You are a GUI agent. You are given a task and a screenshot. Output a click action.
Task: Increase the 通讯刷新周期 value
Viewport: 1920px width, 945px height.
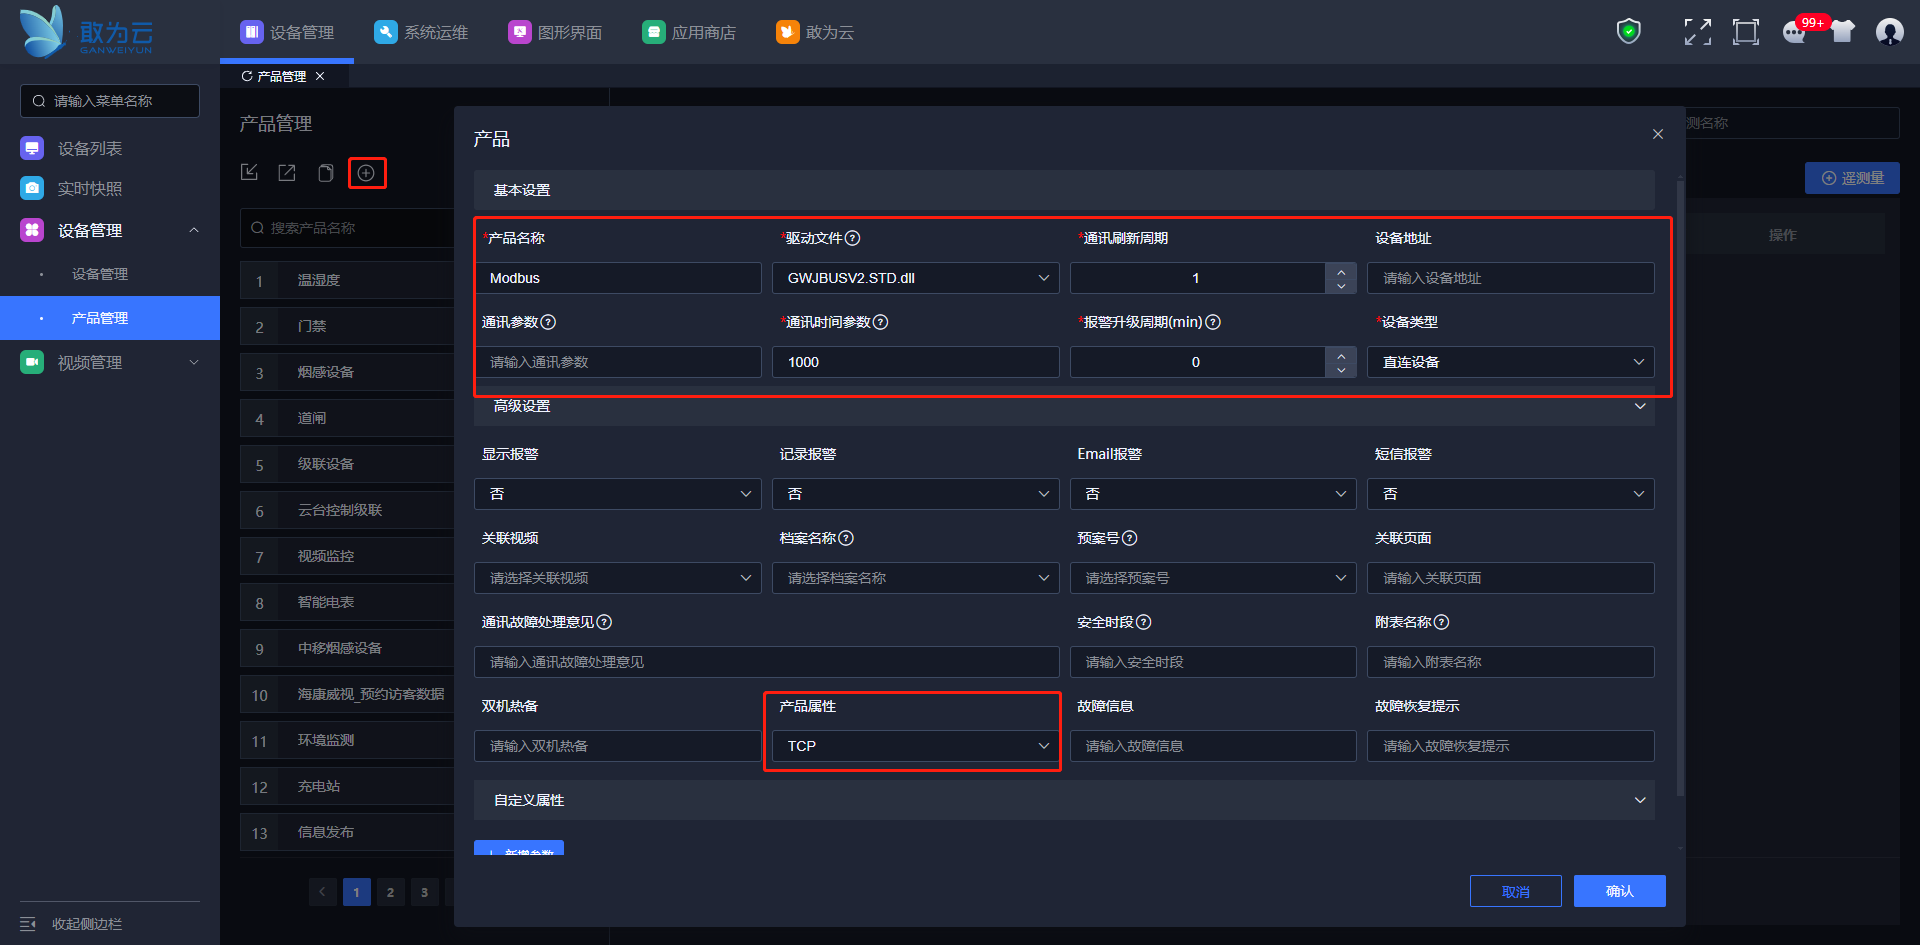point(1341,270)
